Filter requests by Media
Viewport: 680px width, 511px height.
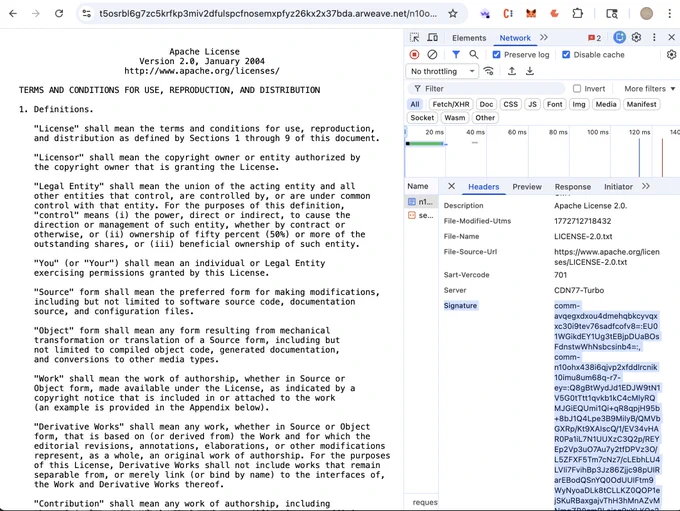606,104
